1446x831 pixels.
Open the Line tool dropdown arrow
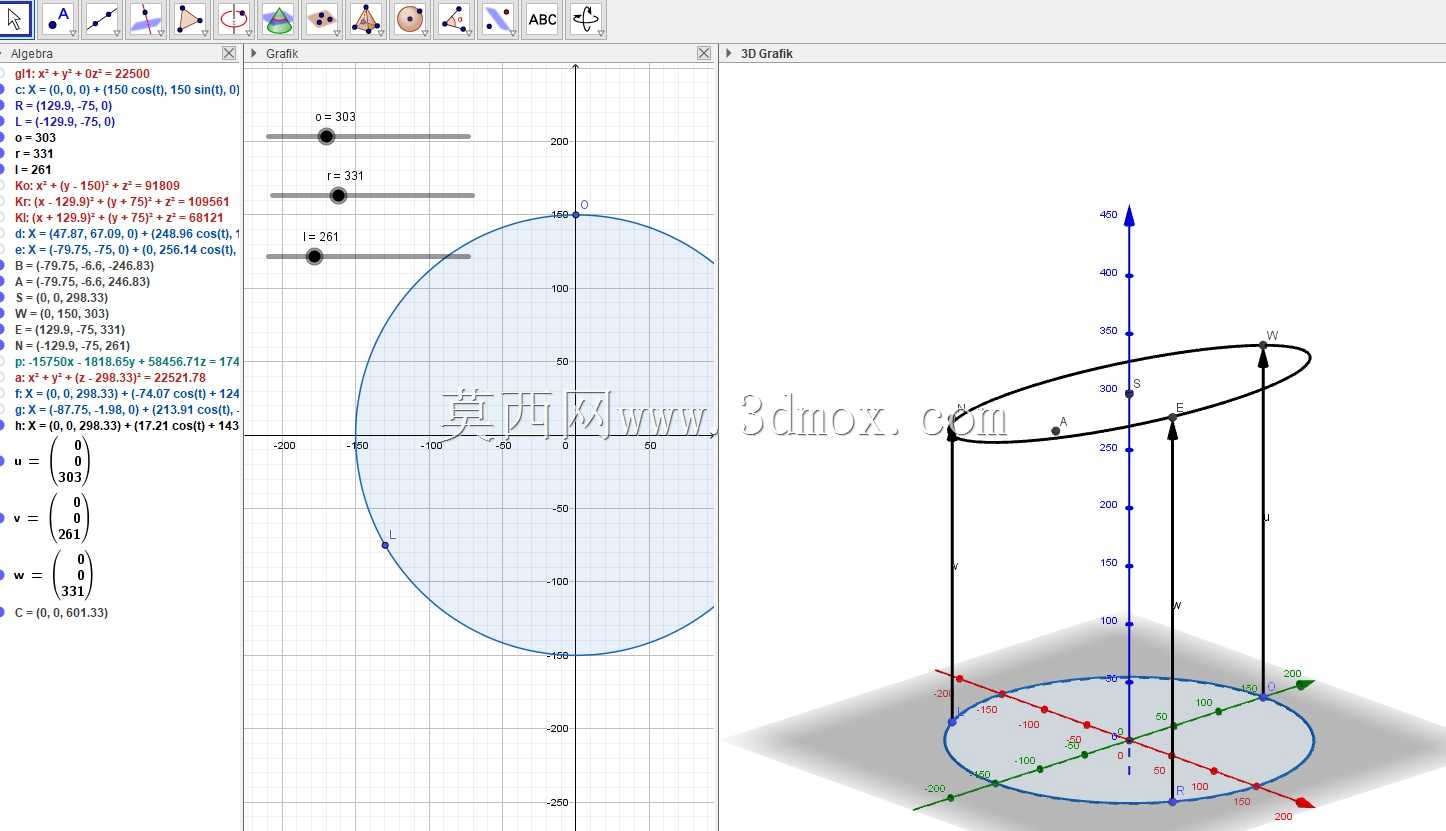pyautogui.click(x=116, y=33)
